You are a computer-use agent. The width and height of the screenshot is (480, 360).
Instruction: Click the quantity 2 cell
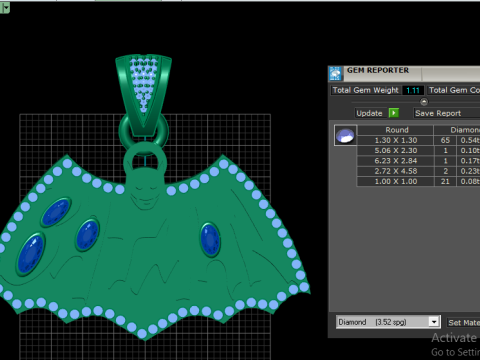[445, 171]
